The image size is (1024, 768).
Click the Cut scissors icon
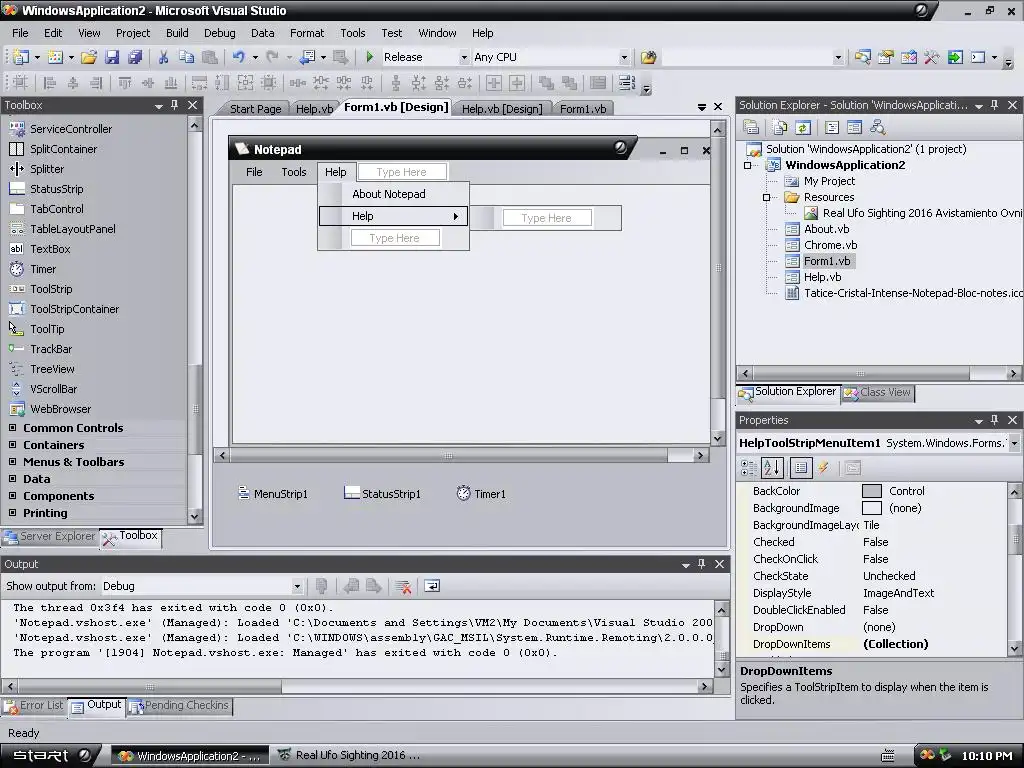[163, 57]
